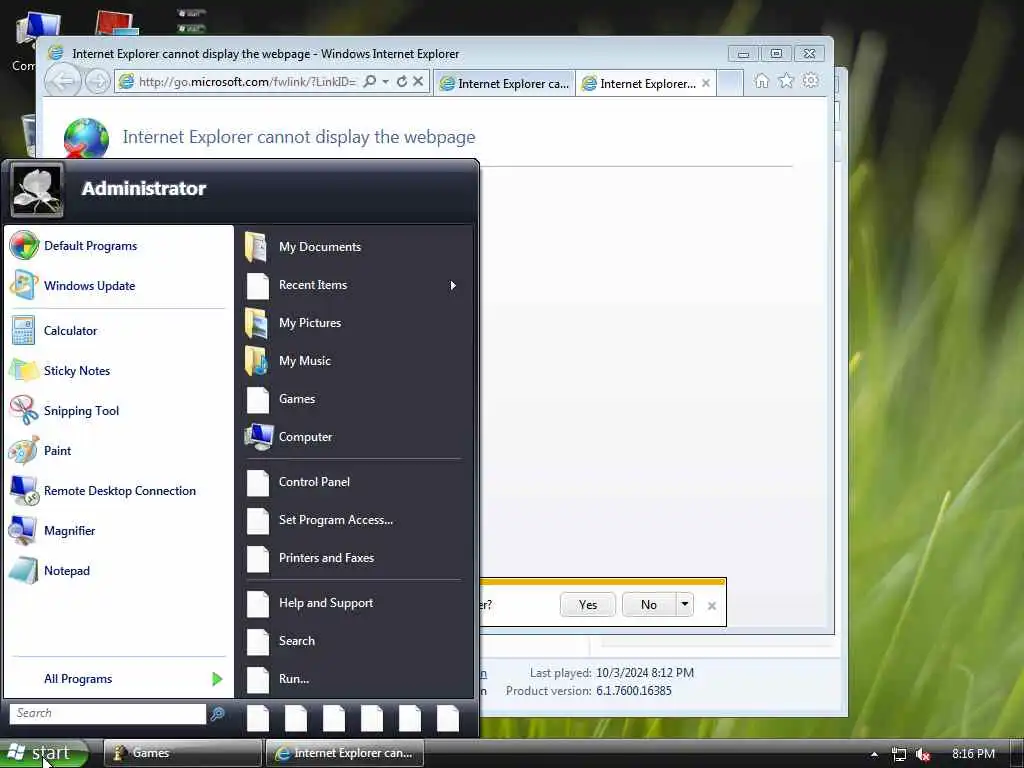Image resolution: width=1024 pixels, height=768 pixels.
Task: Open dropdown arrow next to No
Action: 684,605
